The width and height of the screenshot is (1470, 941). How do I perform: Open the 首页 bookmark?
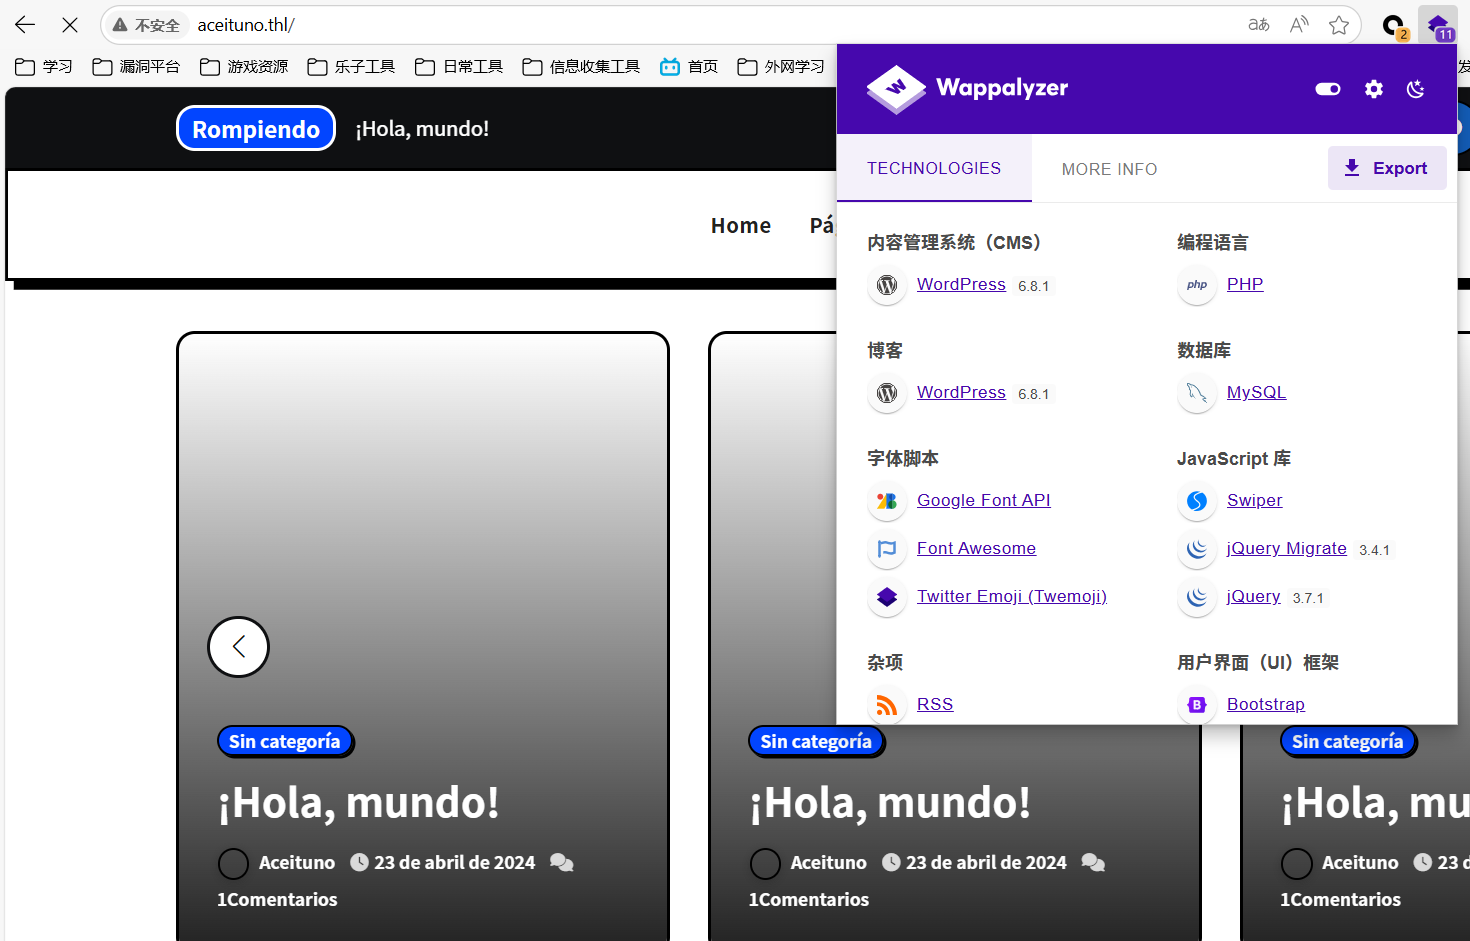click(x=689, y=67)
